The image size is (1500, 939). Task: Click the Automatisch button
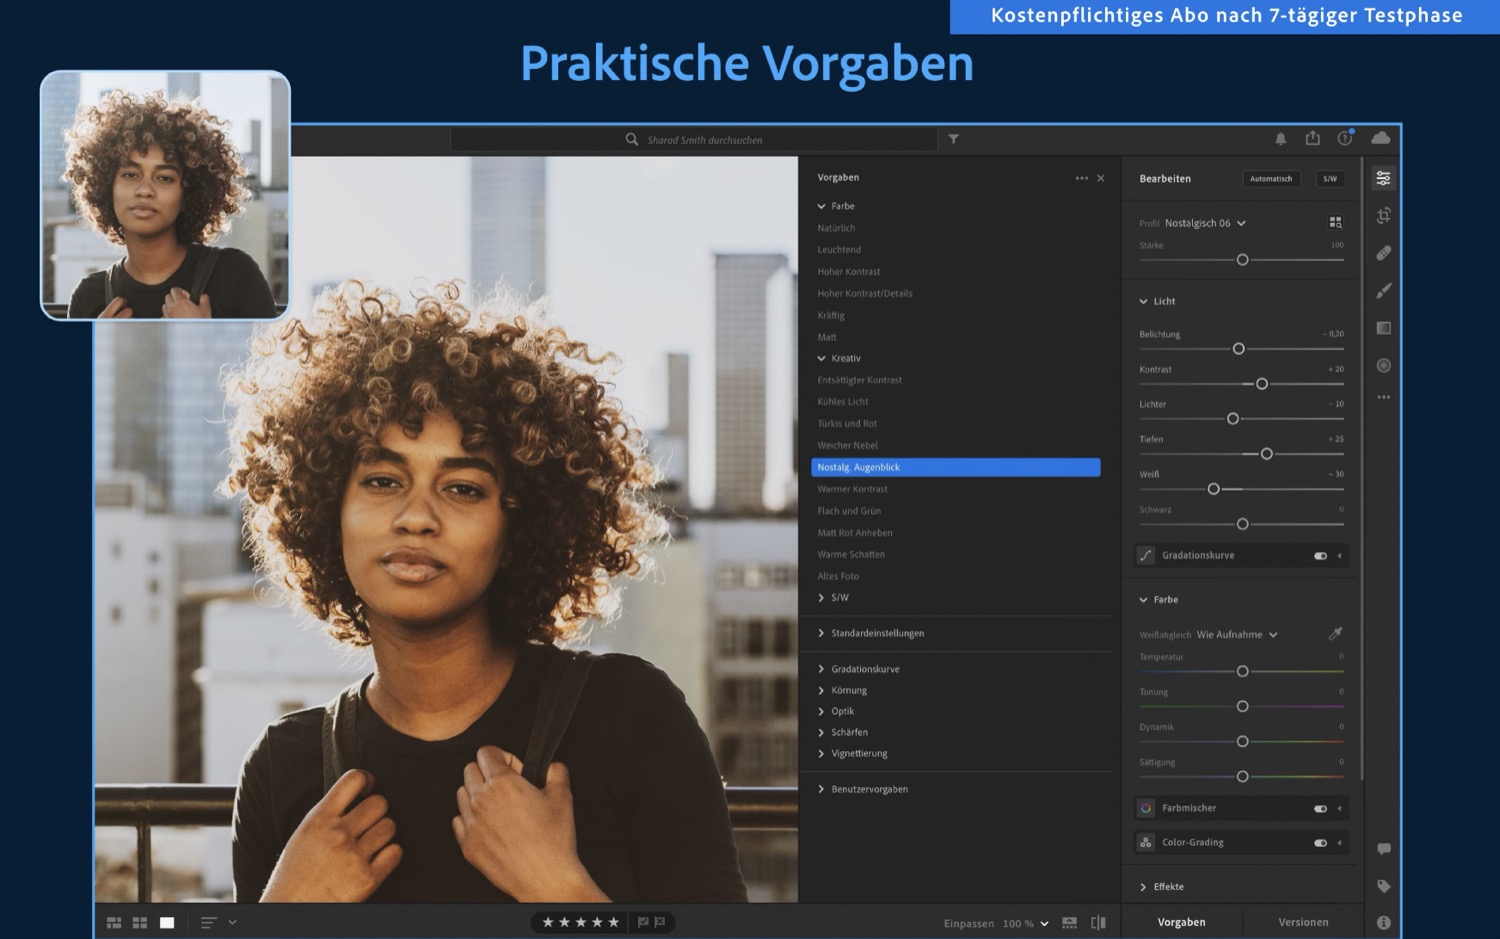coord(1270,179)
